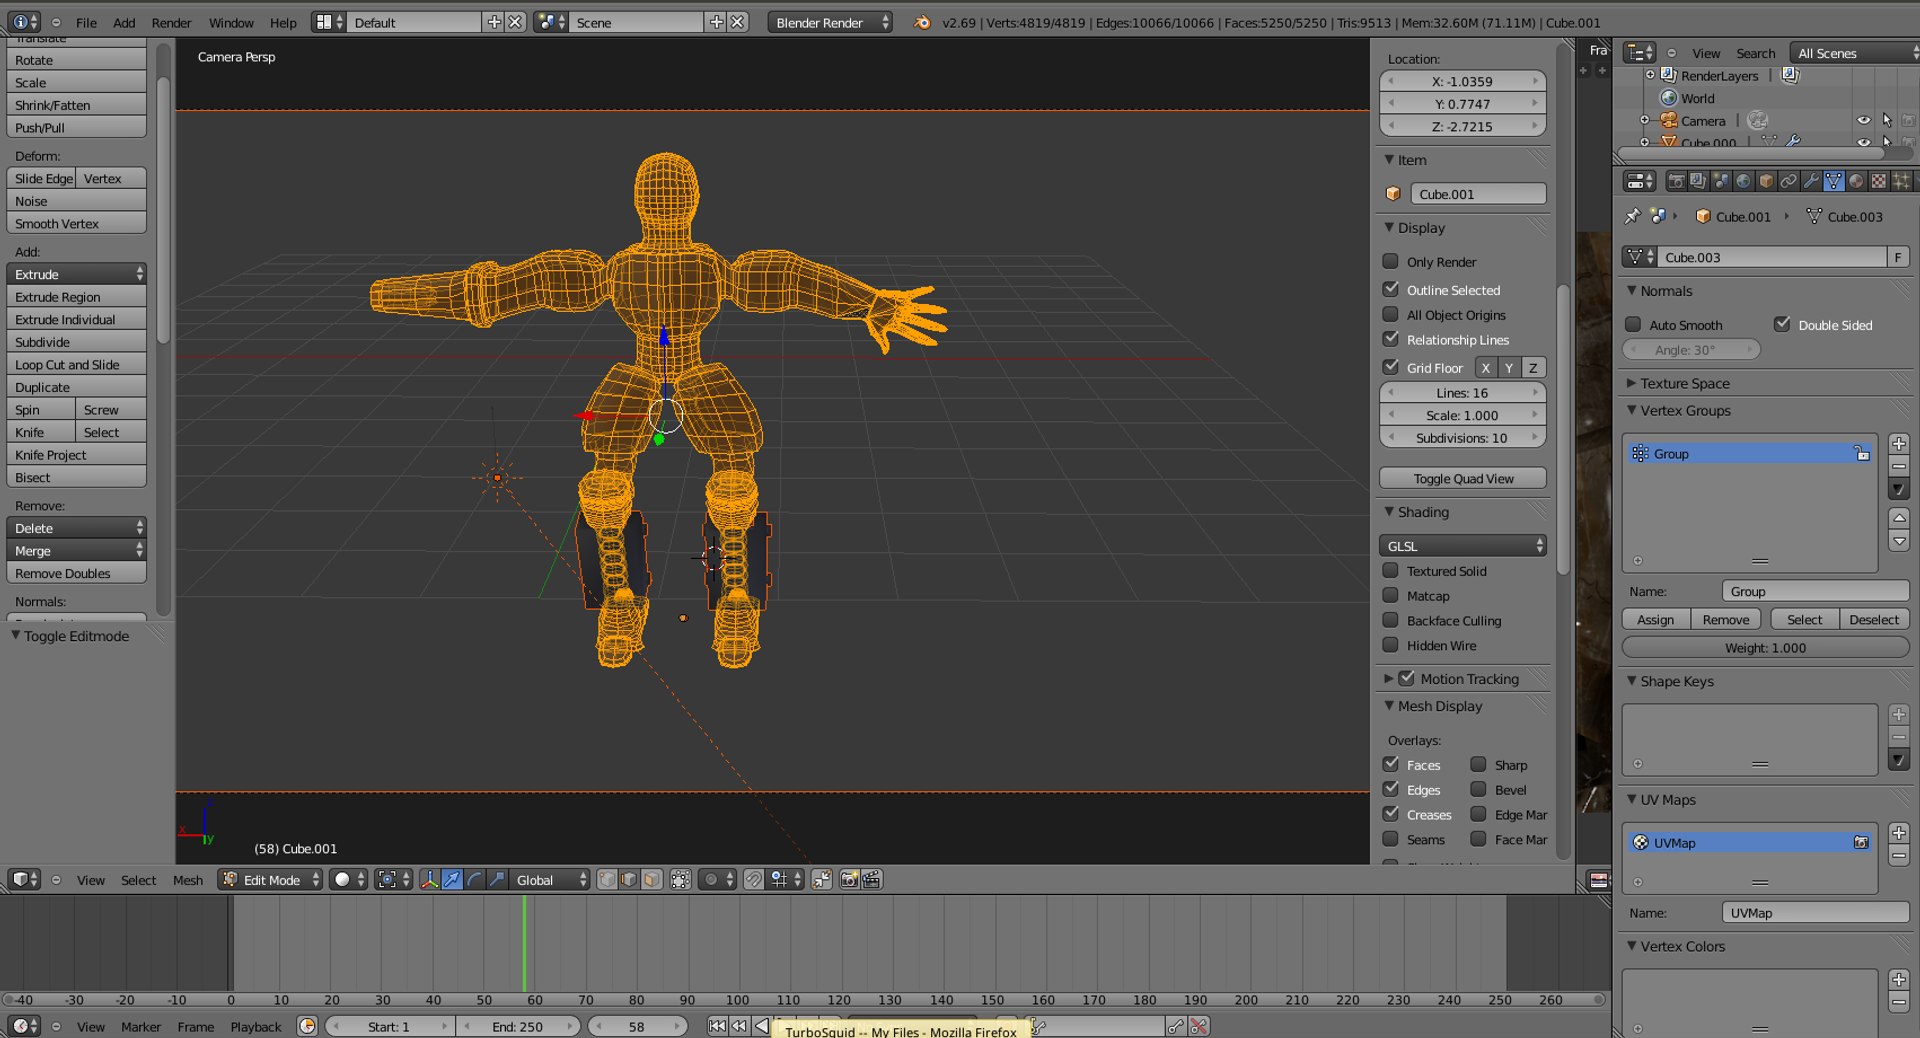This screenshot has height=1038, width=1920.
Task: Open the Render Layers properties tab
Action: 1698,181
